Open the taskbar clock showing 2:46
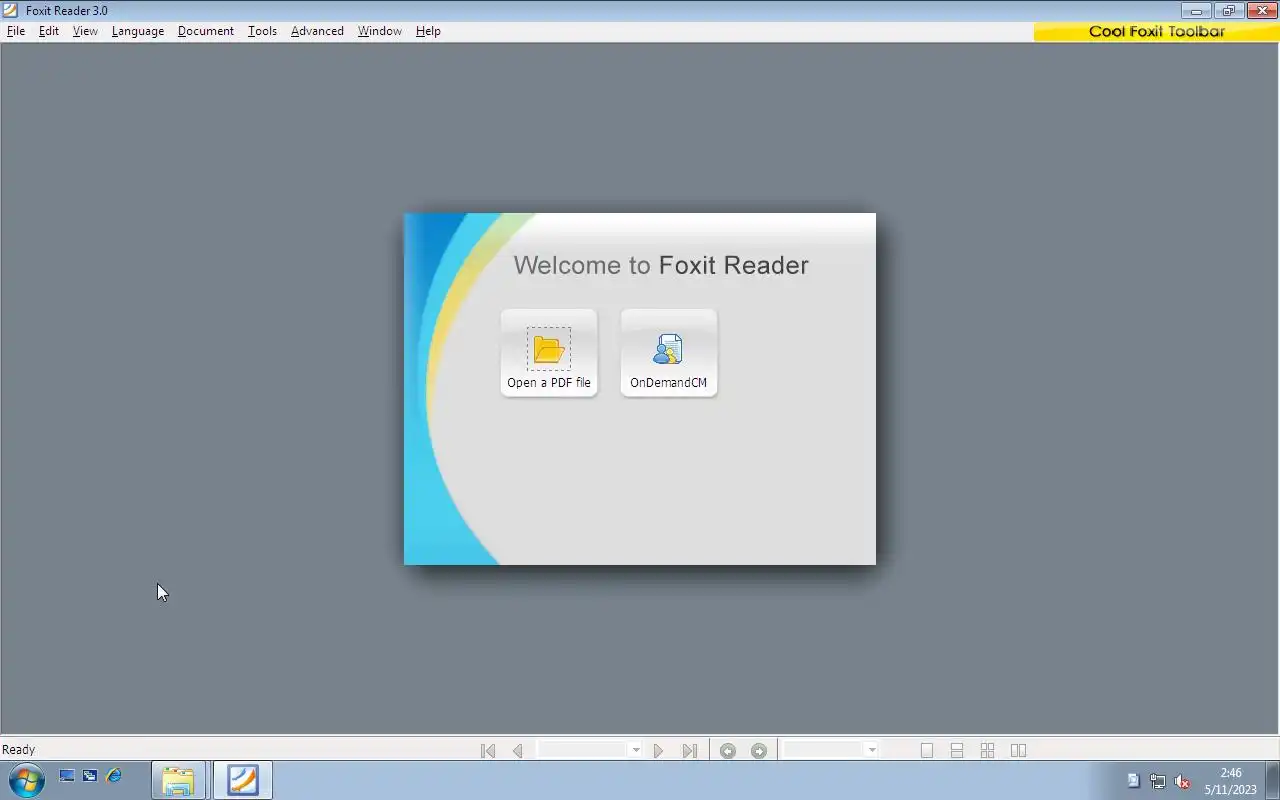Screen dimensions: 1280x800 pyautogui.click(x=1231, y=781)
